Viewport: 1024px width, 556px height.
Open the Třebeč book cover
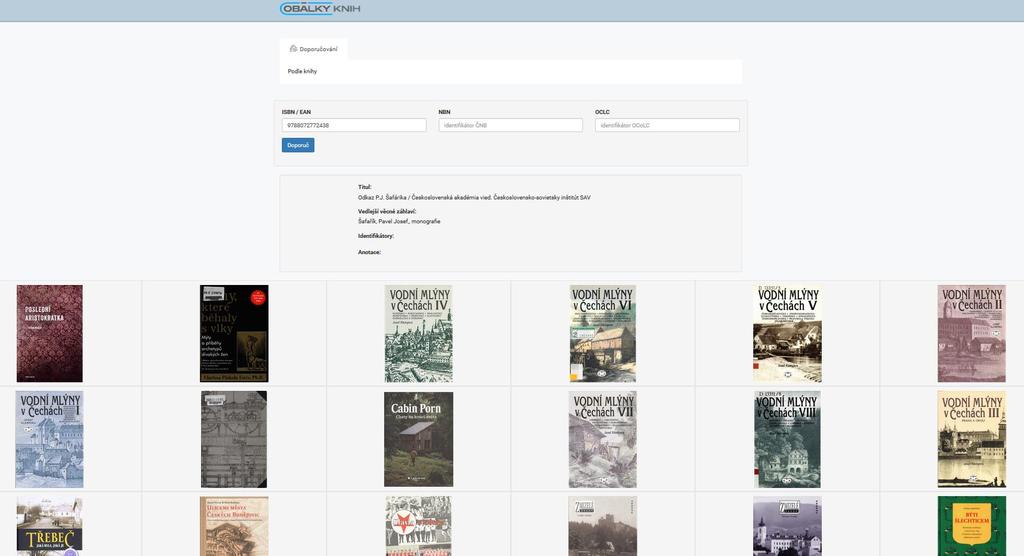pyautogui.click(x=50, y=526)
